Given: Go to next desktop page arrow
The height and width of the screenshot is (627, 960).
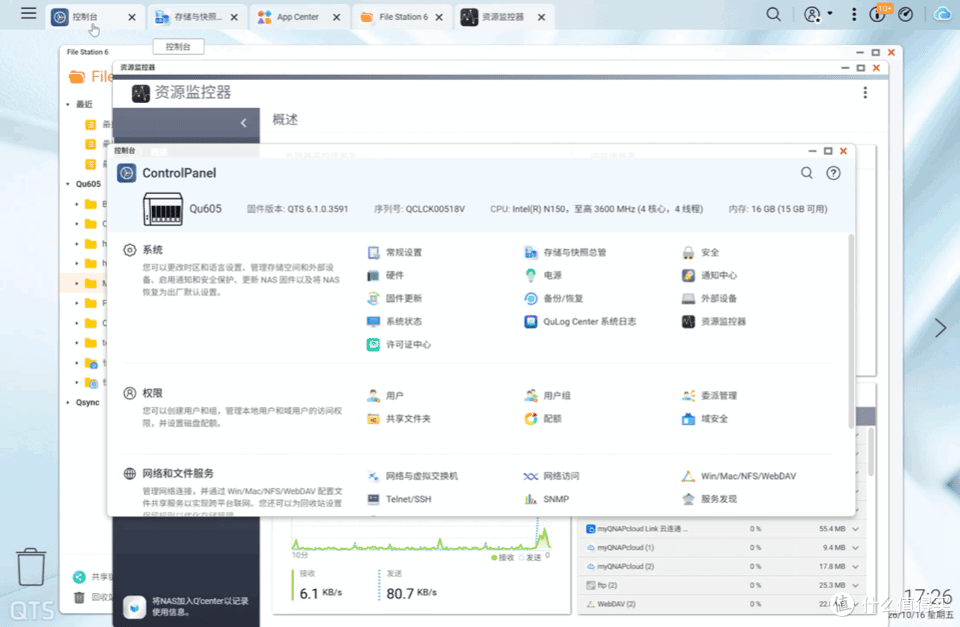Looking at the screenshot, I should (x=940, y=328).
